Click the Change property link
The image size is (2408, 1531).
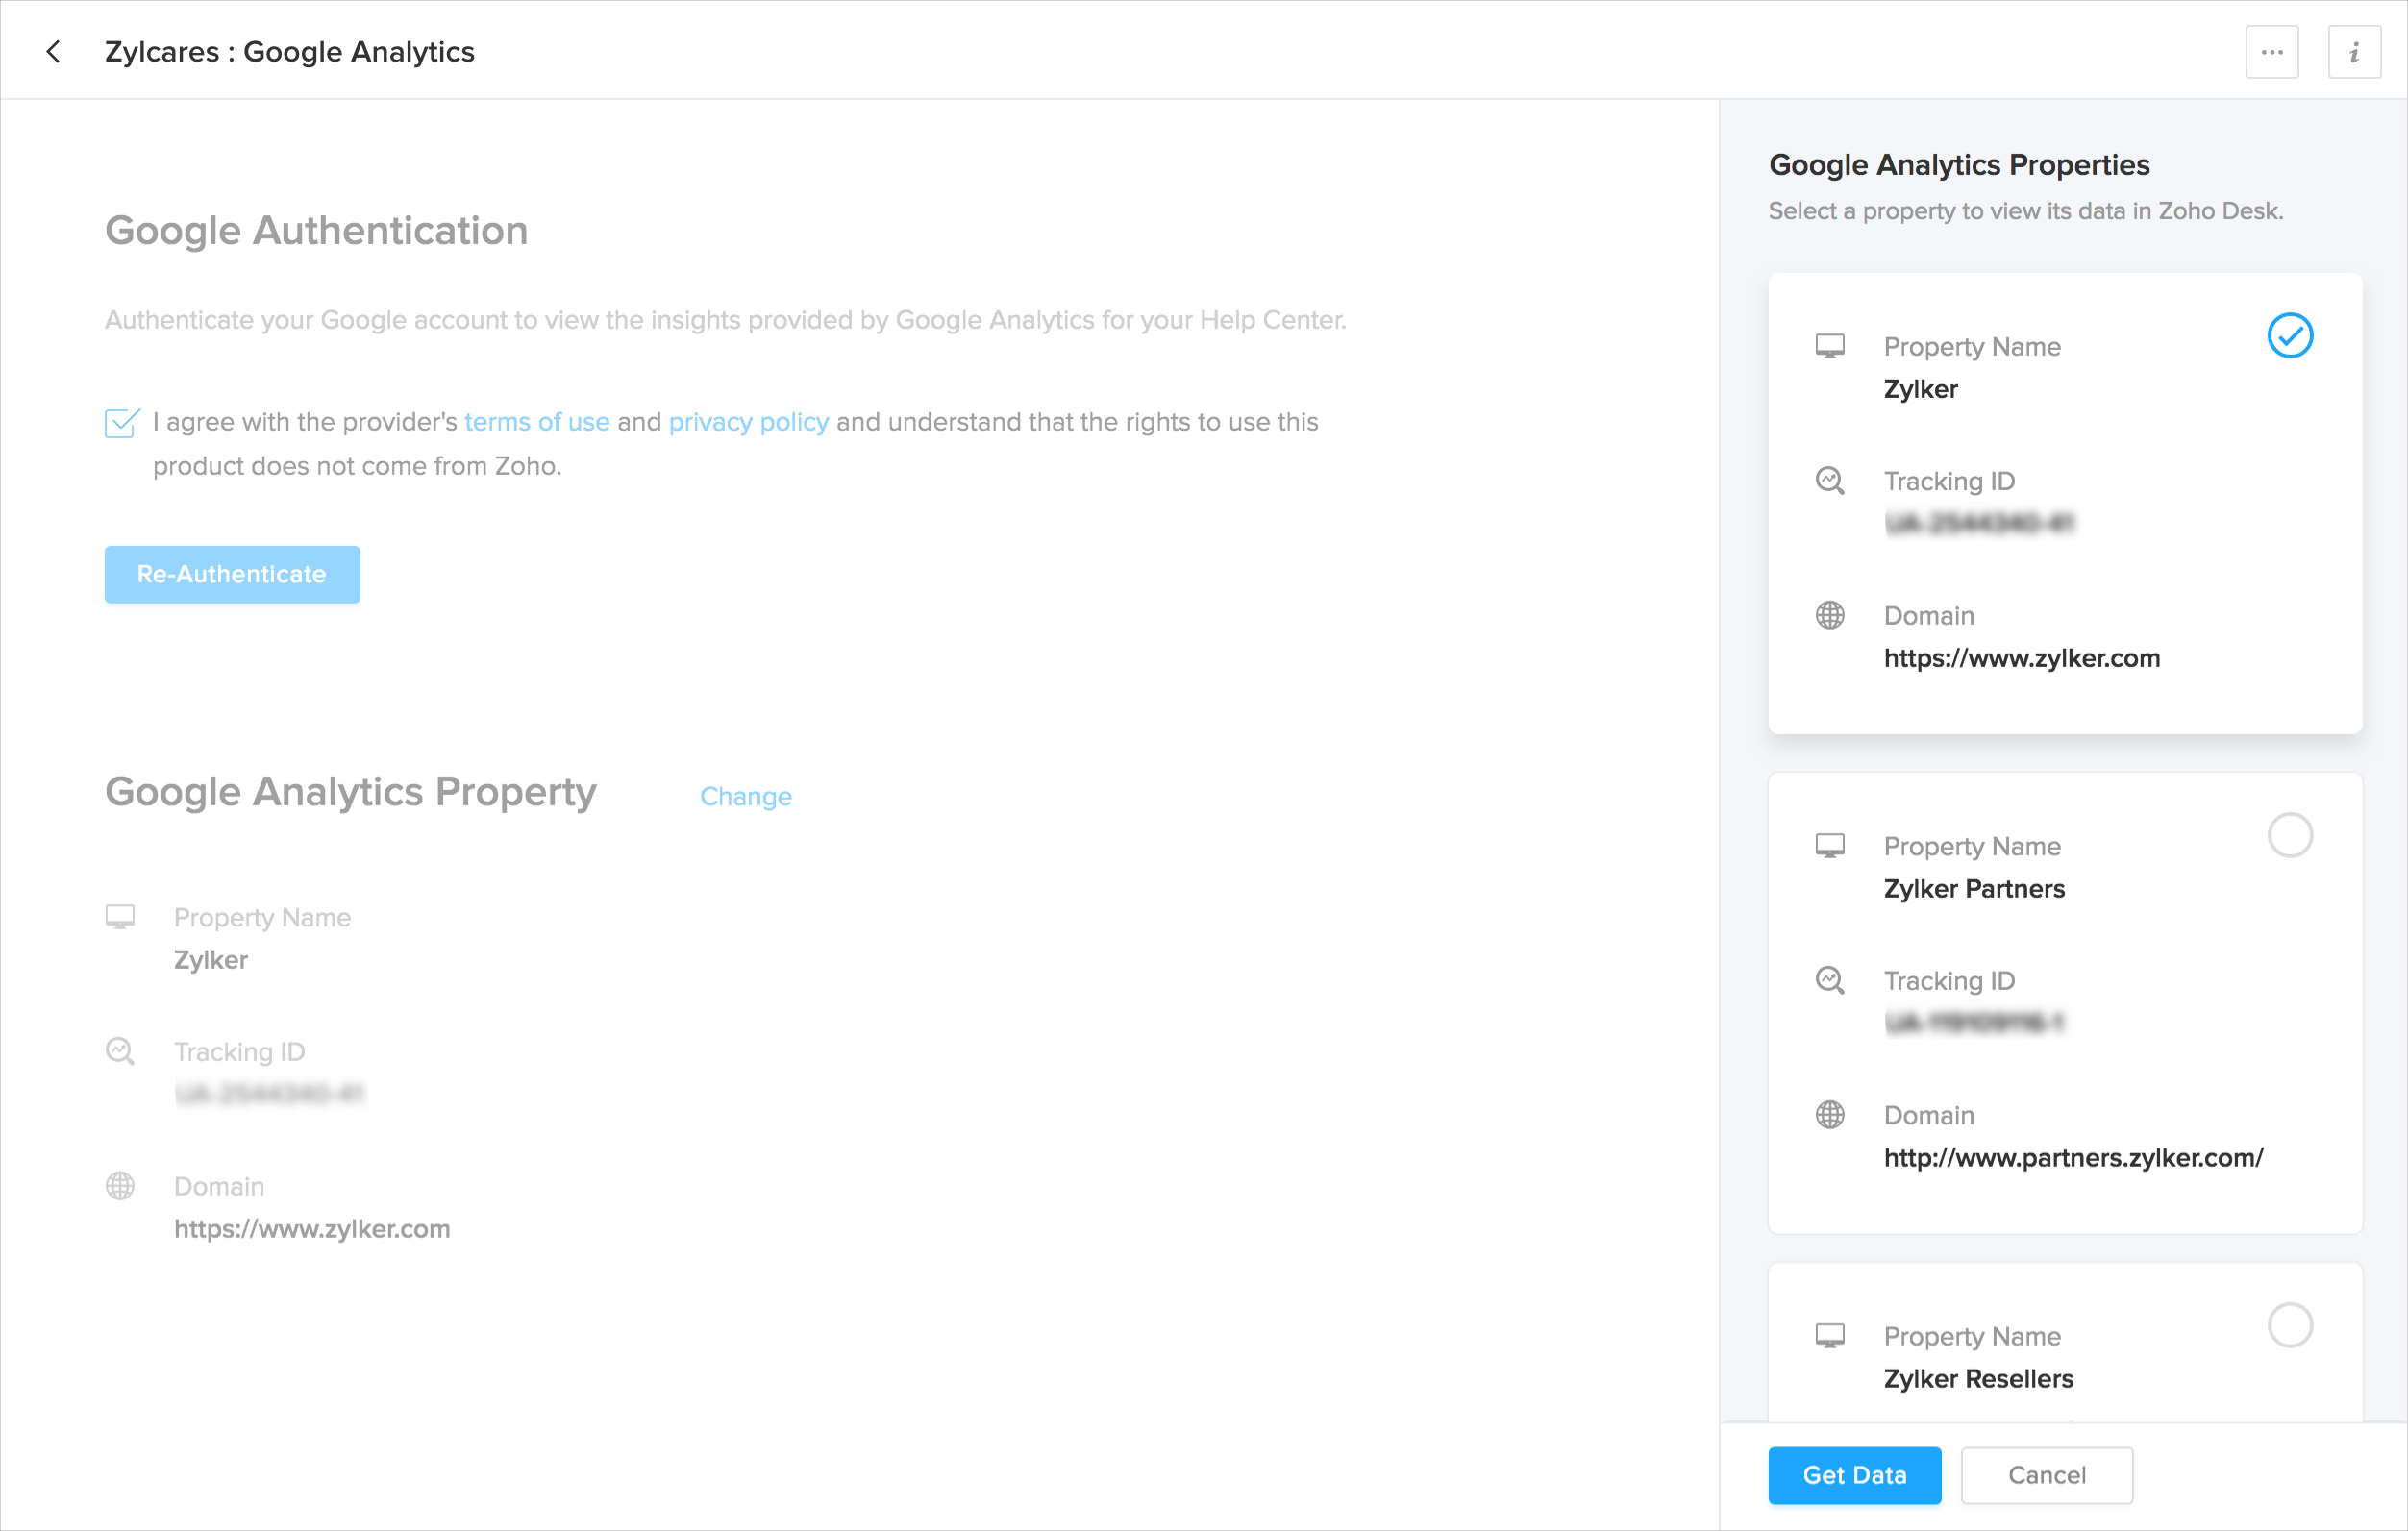click(745, 796)
